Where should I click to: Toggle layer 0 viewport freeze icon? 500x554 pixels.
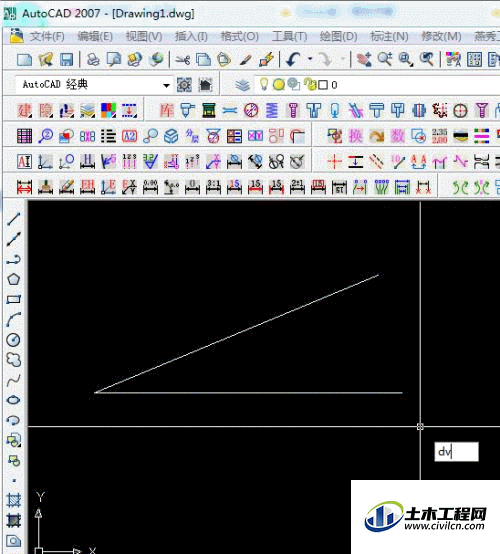point(294,84)
